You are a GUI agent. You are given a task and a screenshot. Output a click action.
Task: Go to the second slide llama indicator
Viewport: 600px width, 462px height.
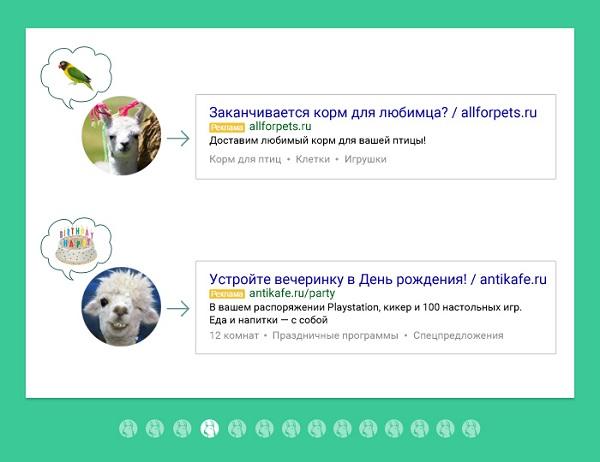coord(155,428)
